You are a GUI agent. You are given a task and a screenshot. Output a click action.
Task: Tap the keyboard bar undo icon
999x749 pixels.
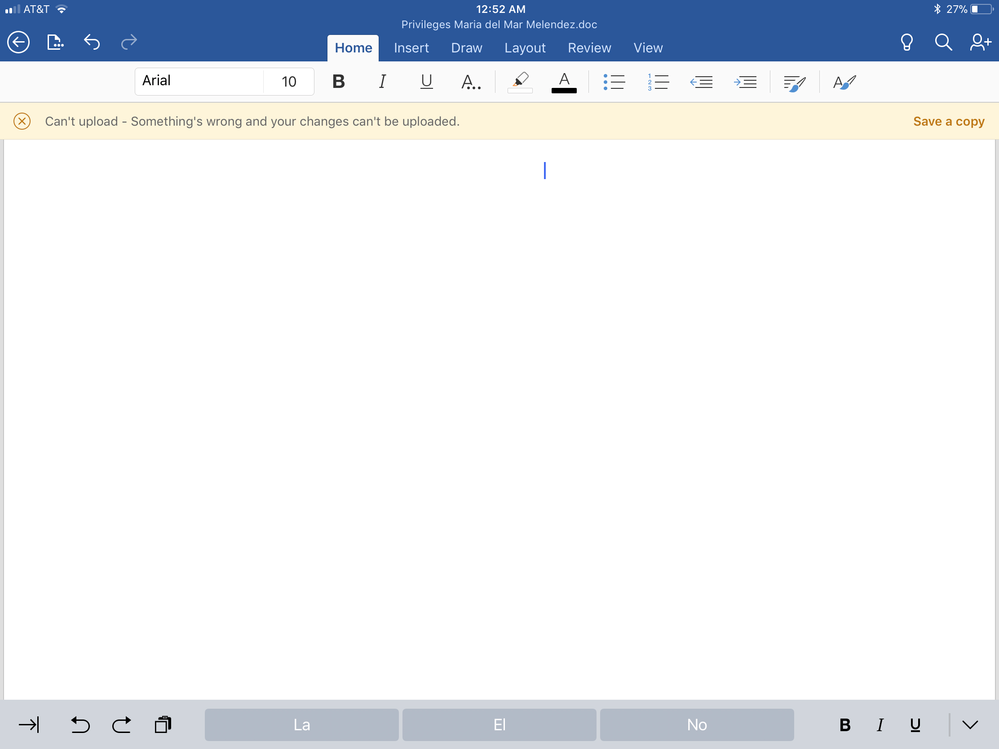(80, 725)
